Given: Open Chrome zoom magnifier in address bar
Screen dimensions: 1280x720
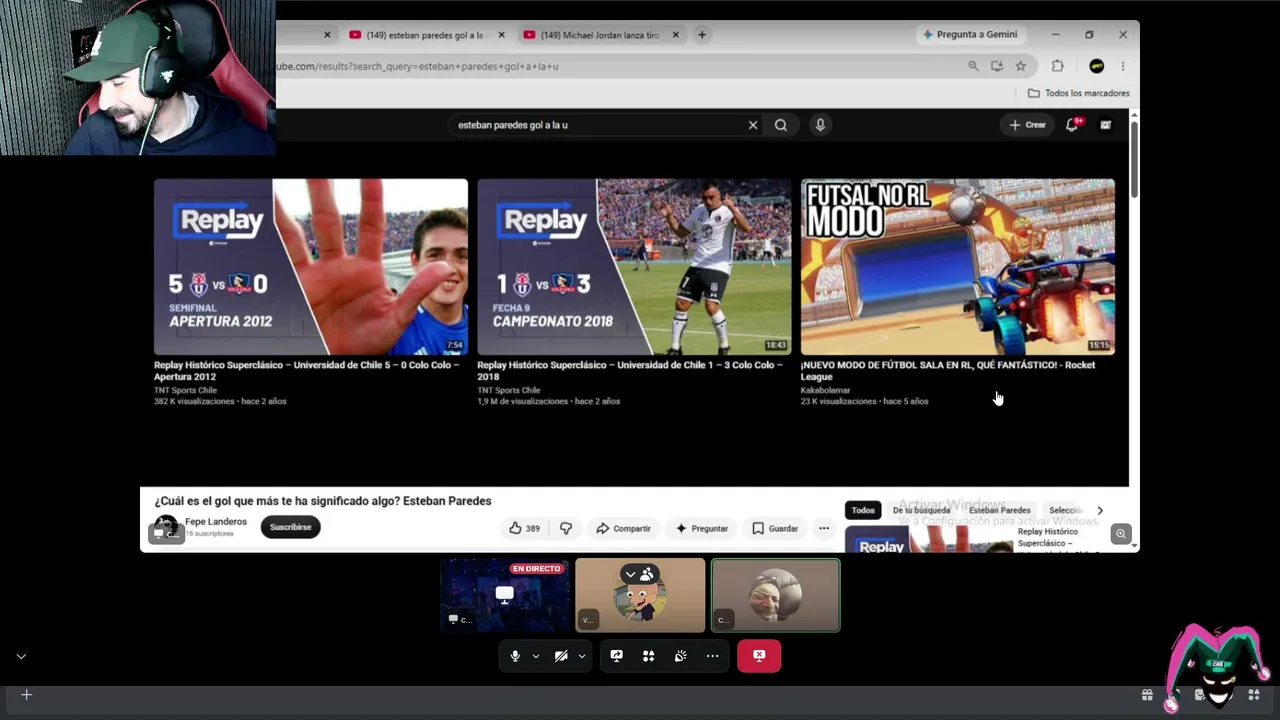Looking at the screenshot, I should (973, 66).
